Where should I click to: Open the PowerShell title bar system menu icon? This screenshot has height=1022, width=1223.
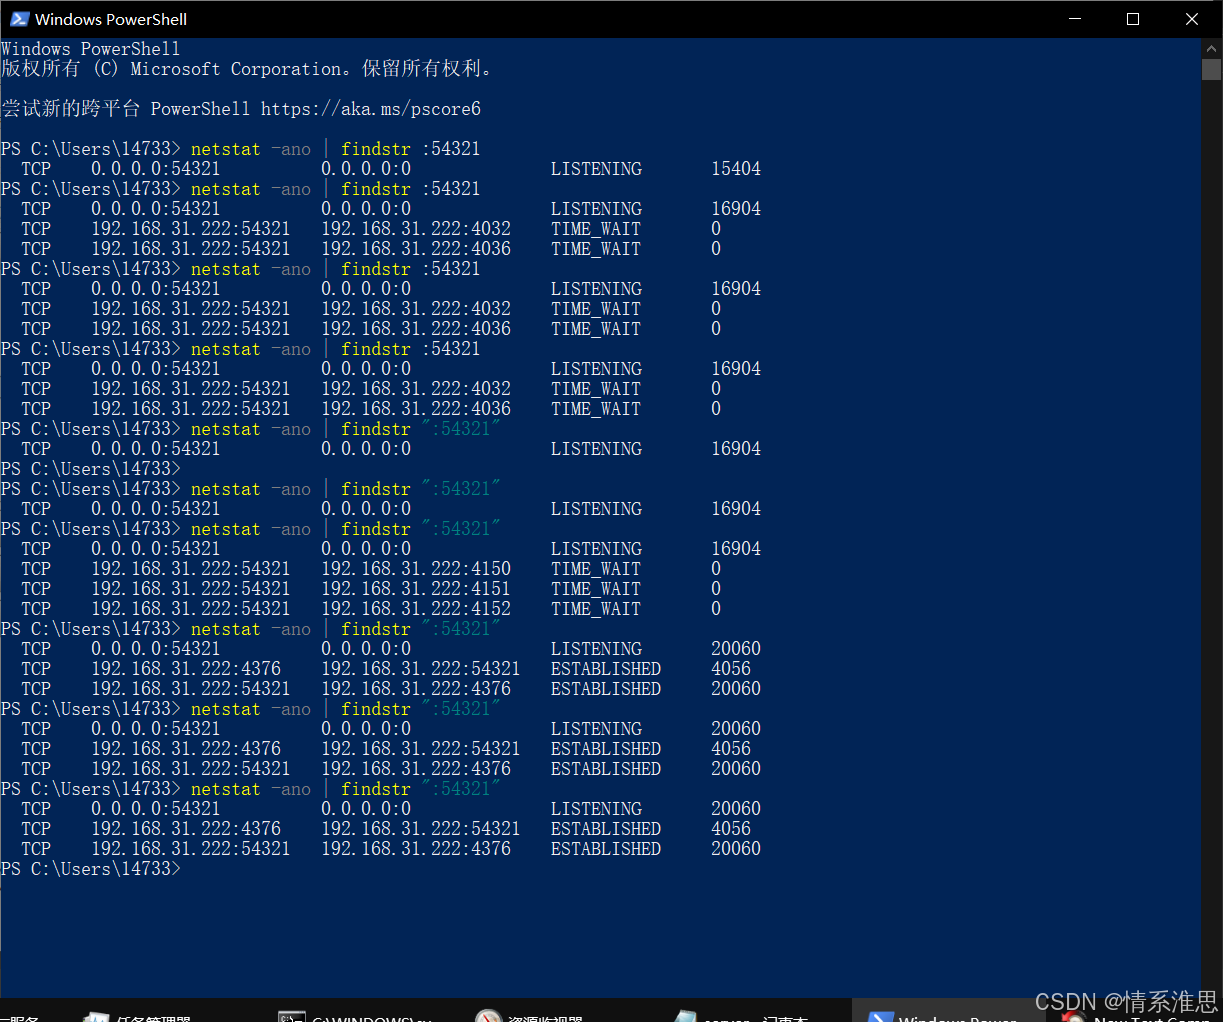[19, 19]
